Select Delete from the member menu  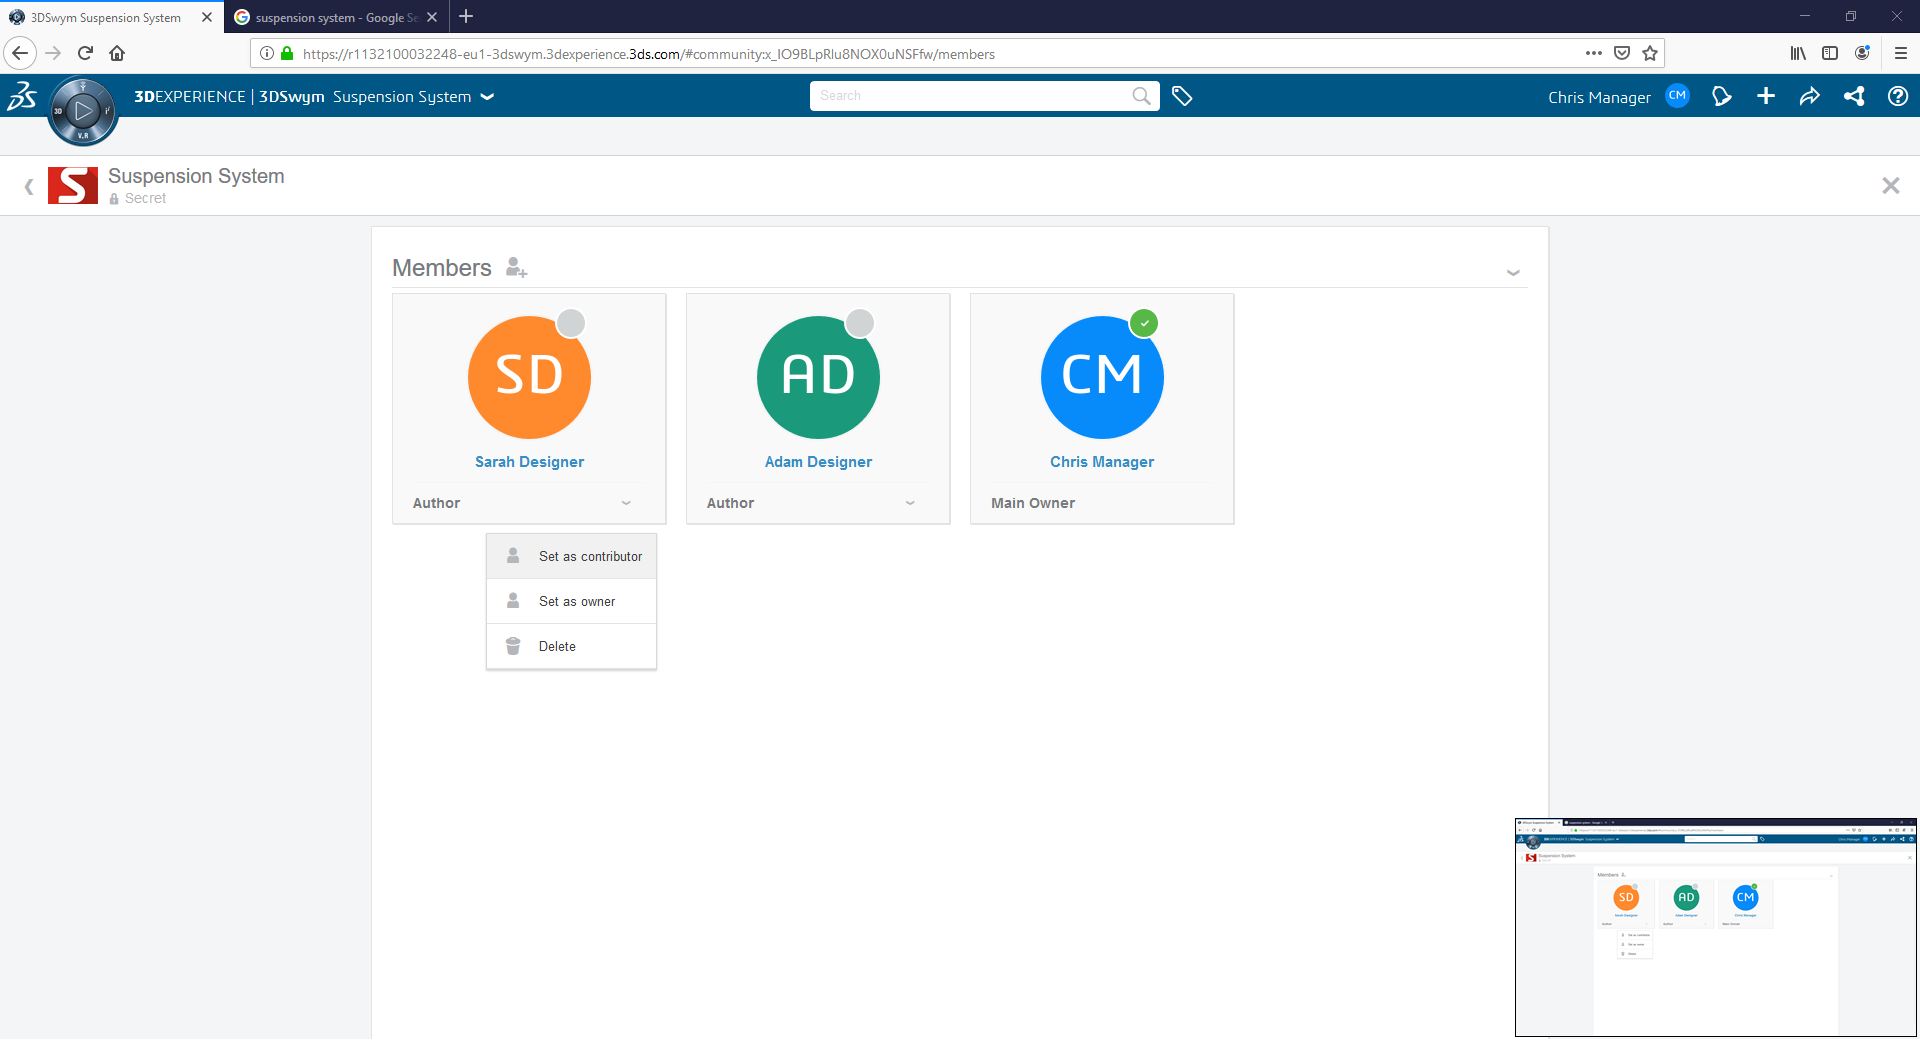pyautogui.click(x=557, y=646)
